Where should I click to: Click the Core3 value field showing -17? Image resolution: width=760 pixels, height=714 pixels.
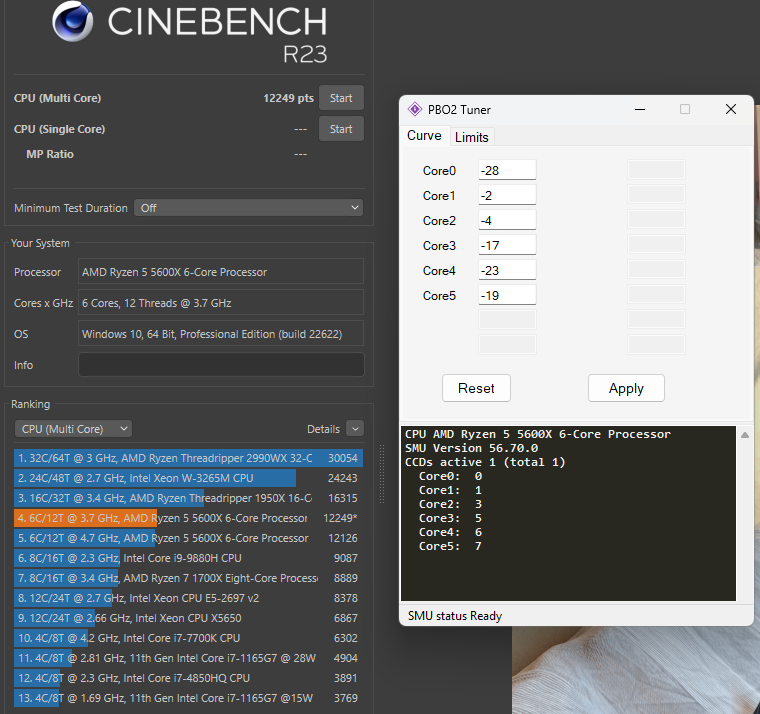(x=507, y=245)
